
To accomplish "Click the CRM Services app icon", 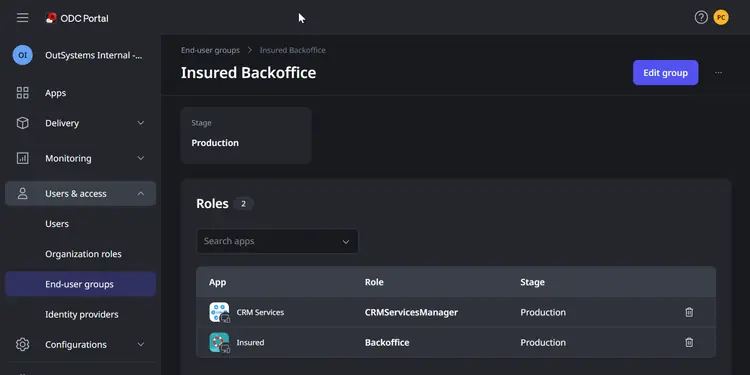I will pos(220,312).
